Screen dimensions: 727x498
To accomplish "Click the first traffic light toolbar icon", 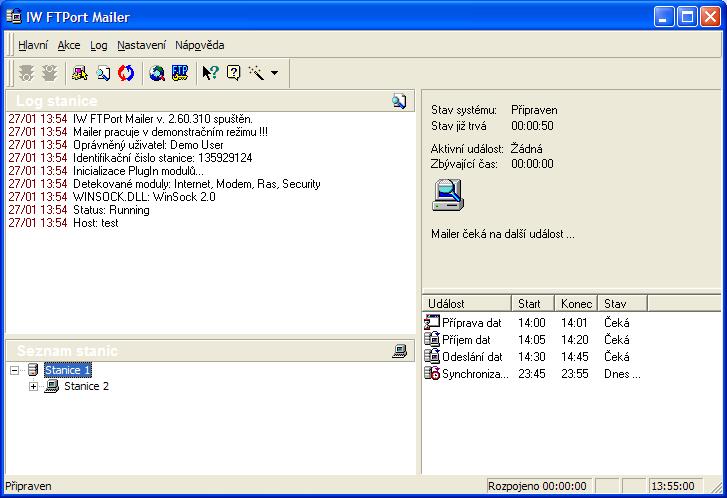I will (26, 72).
